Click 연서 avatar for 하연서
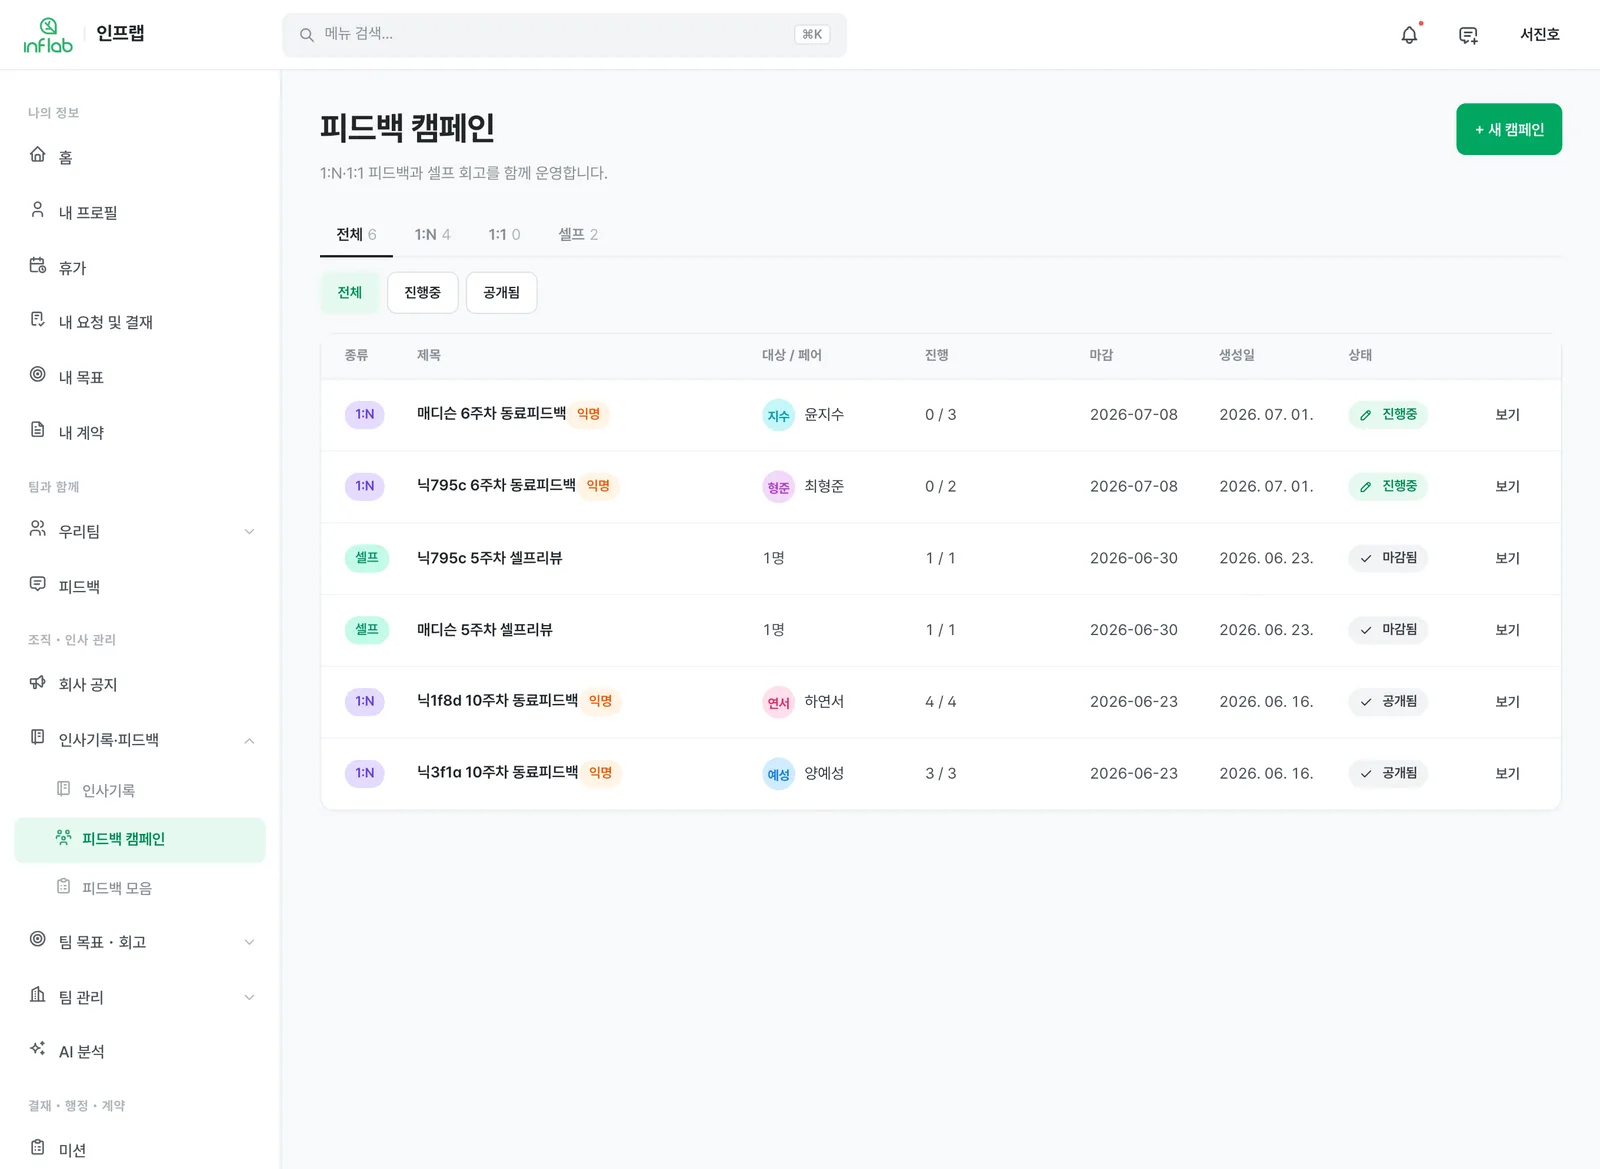Image resolution: width=1600 pixels, height=1169 pixels. click(779, 702)
